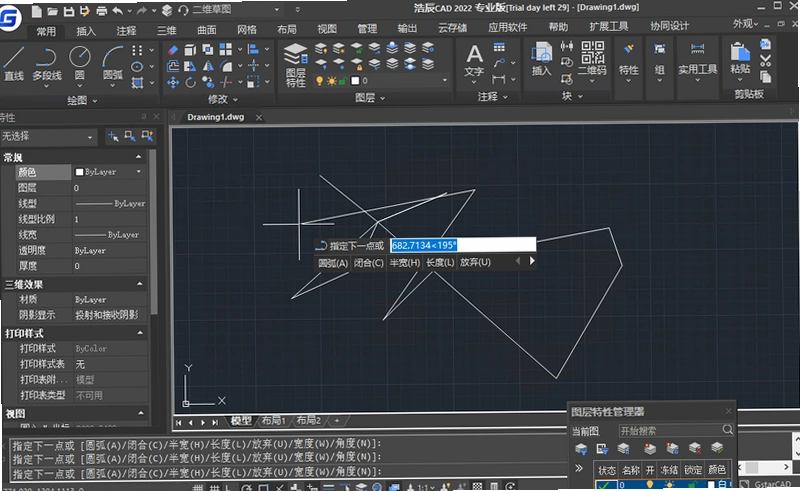Open the Help (帮助) ribbon tab
Image resolution: width=800 pixels, height=491 pixels.
point(558,27)
